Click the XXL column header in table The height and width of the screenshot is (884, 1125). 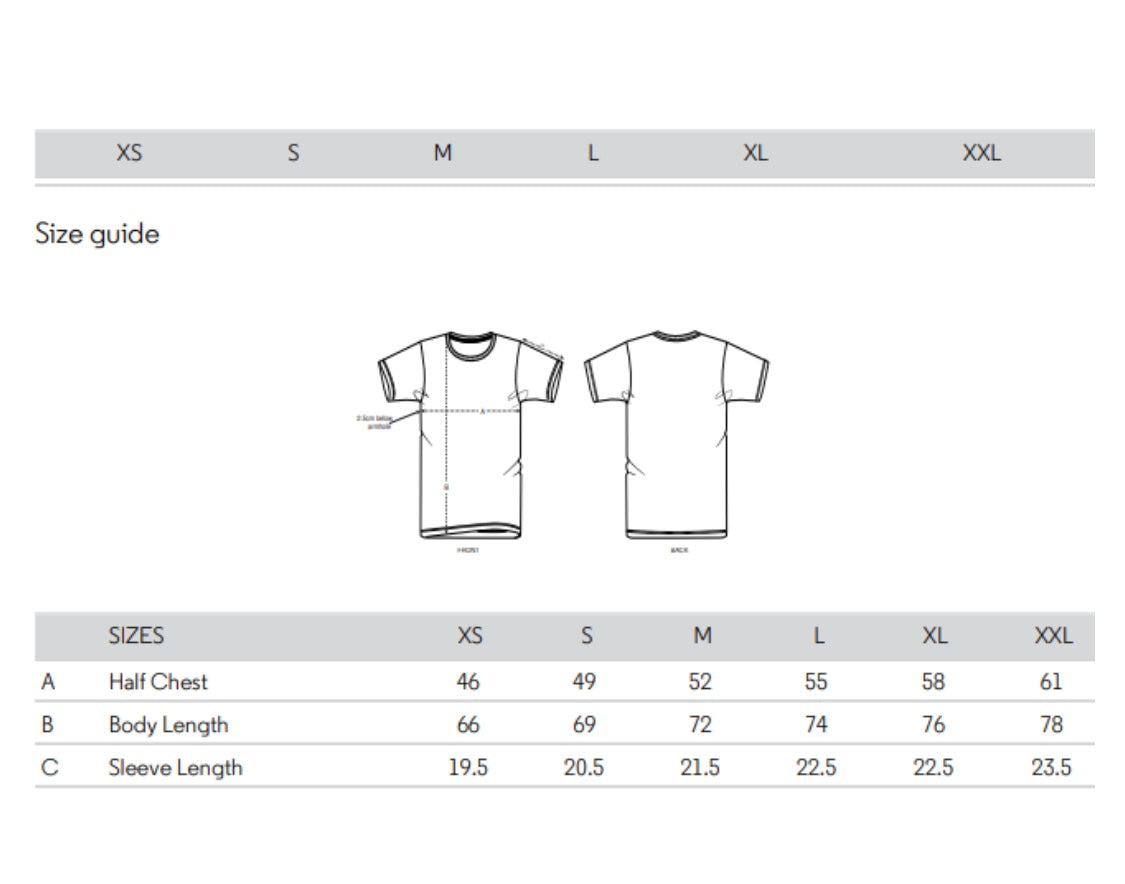(1052, 636)
